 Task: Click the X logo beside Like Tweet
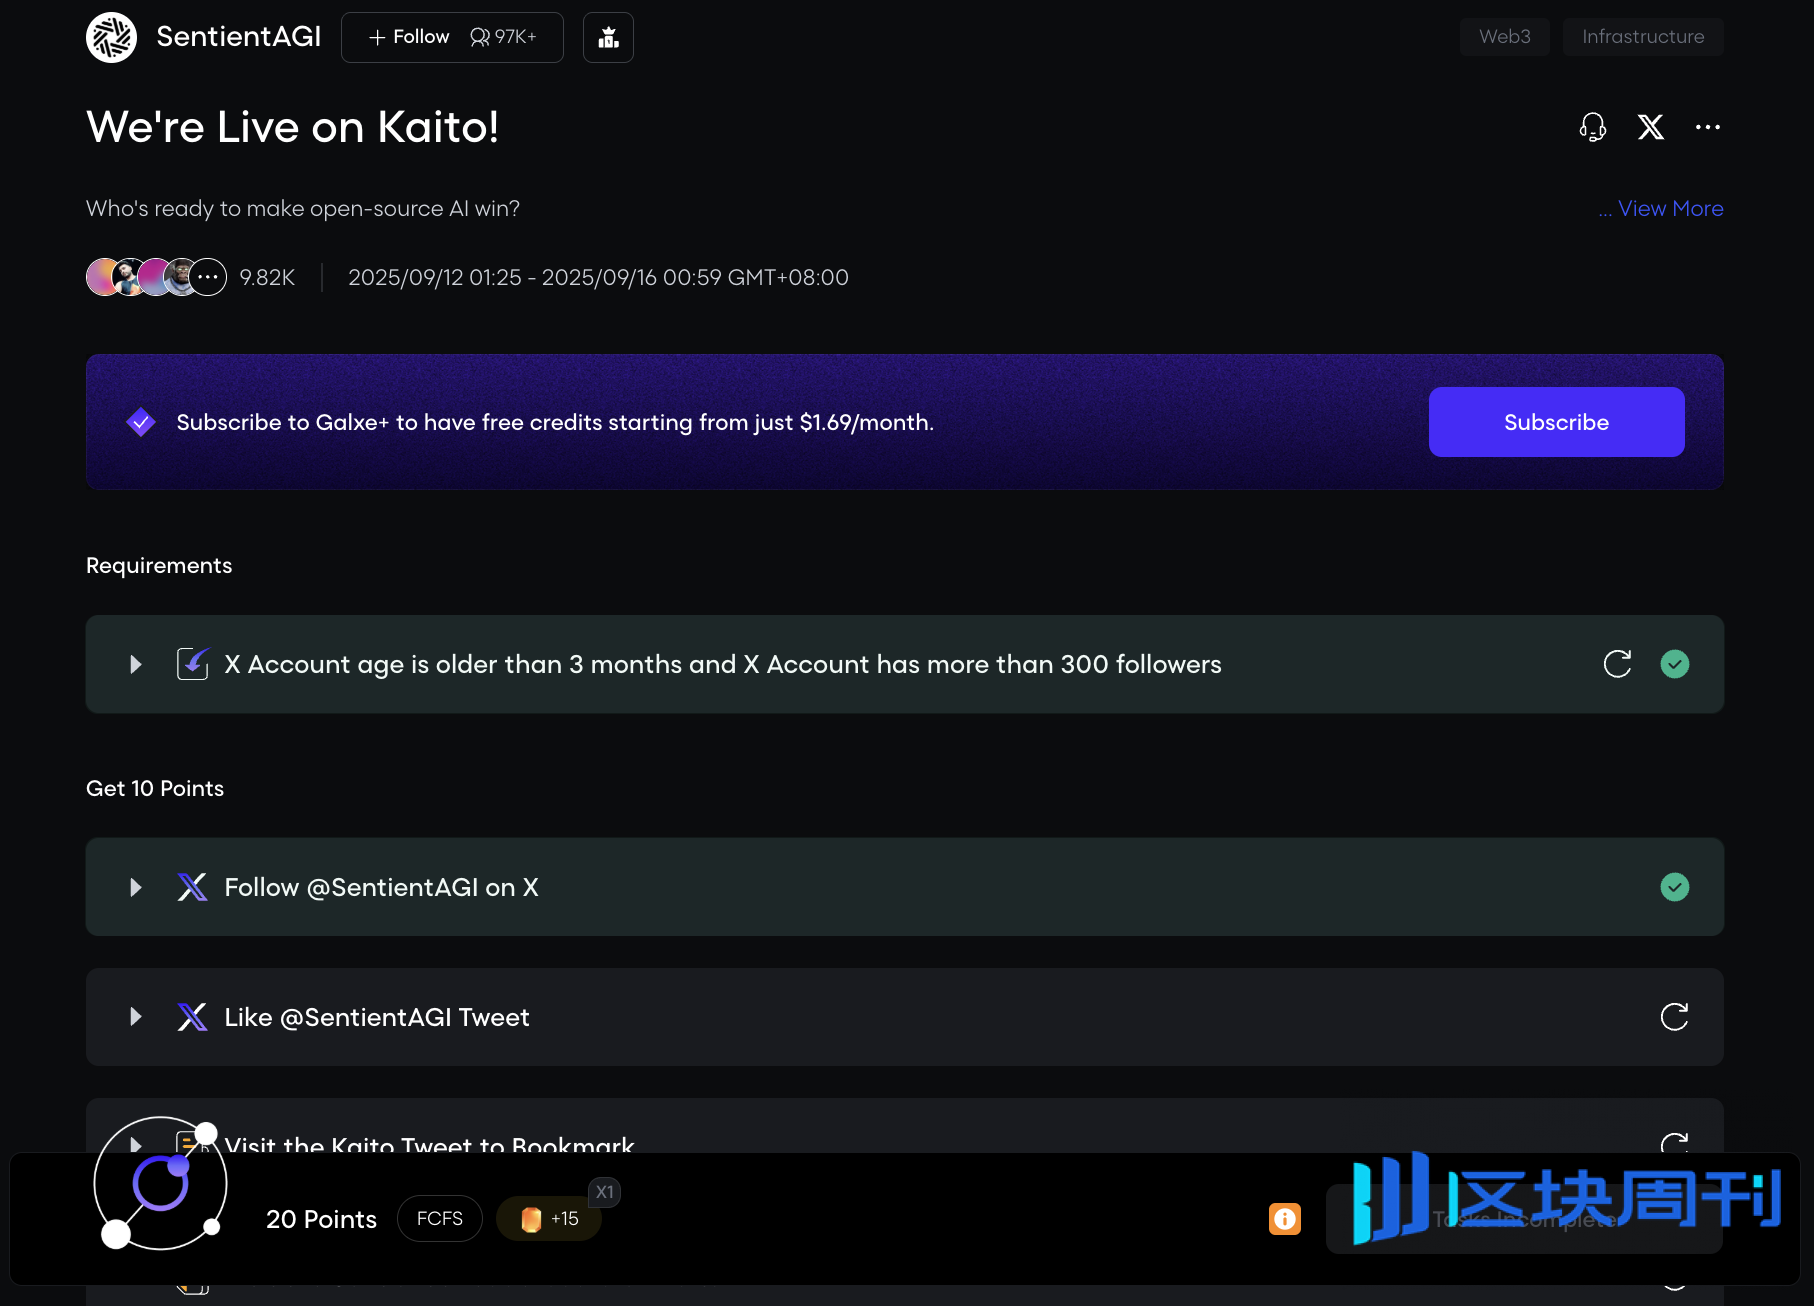pos(192,1017)
